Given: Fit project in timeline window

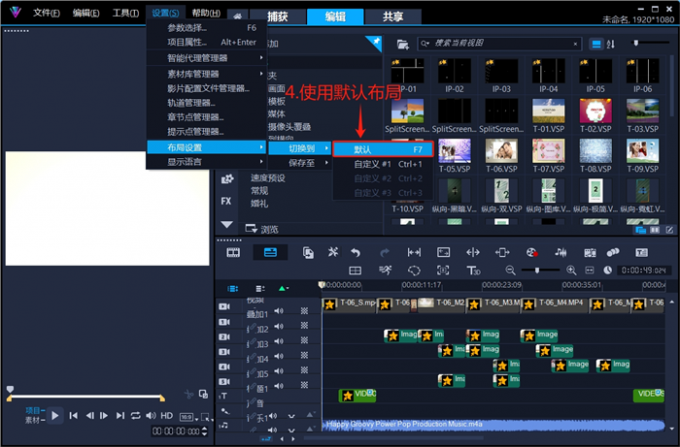Looking at the screenshot, I should click(x=590, y=271).
